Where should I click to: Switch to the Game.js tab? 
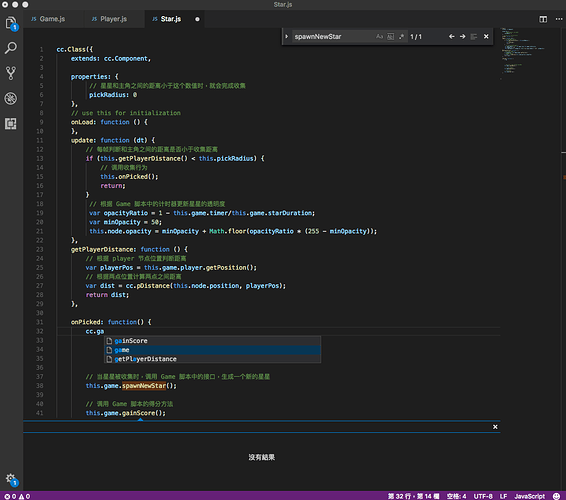coord(53,19)
